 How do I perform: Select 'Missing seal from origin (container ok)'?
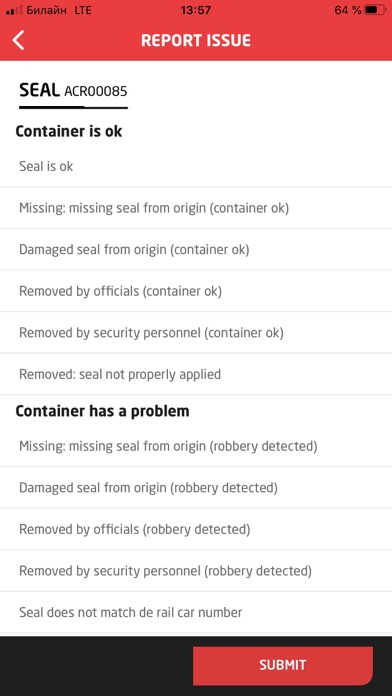(x=196, y=208)
